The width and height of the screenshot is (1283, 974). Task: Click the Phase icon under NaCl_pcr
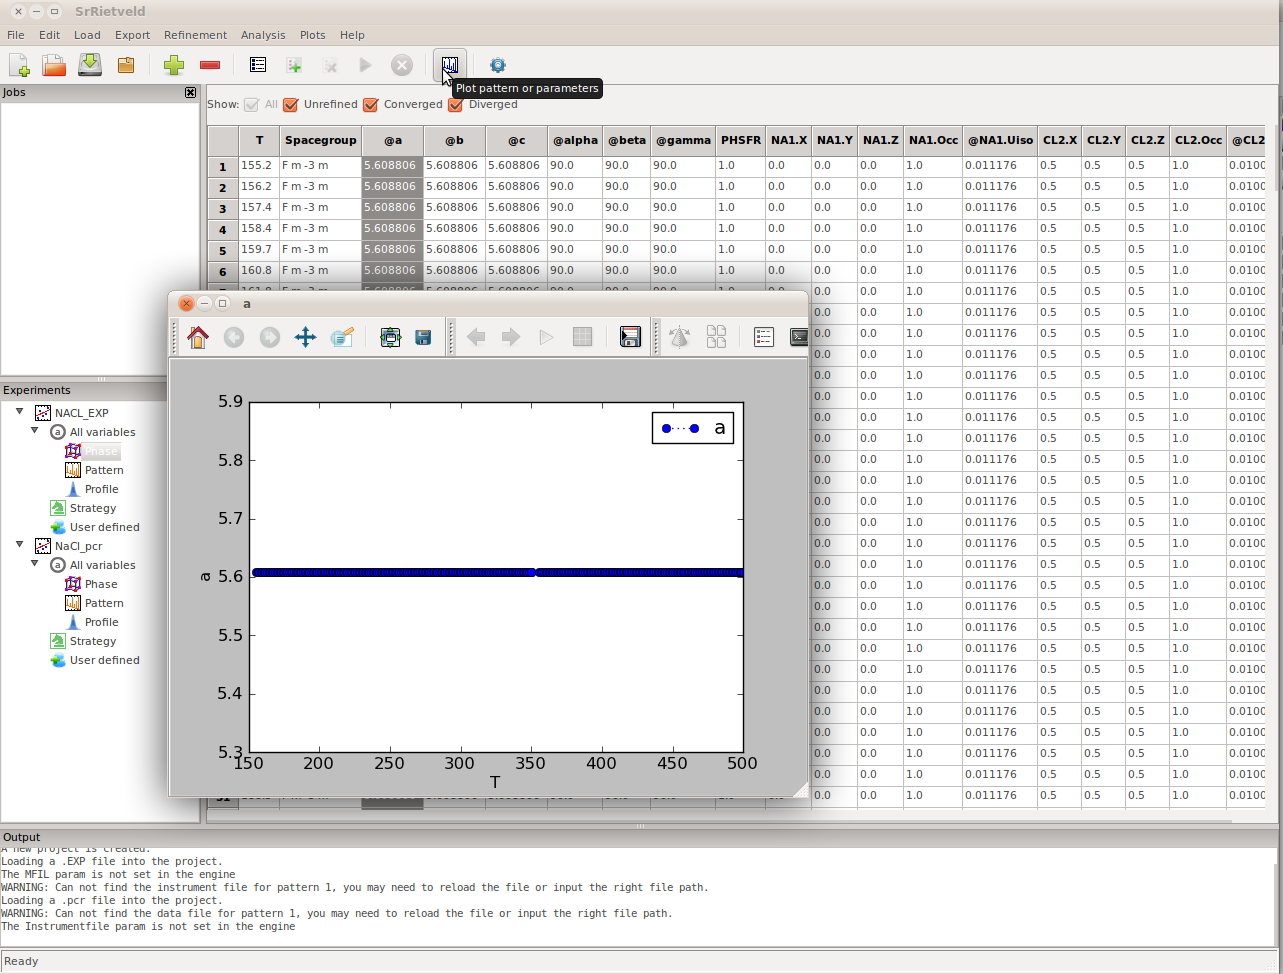[x=73, y=584]
